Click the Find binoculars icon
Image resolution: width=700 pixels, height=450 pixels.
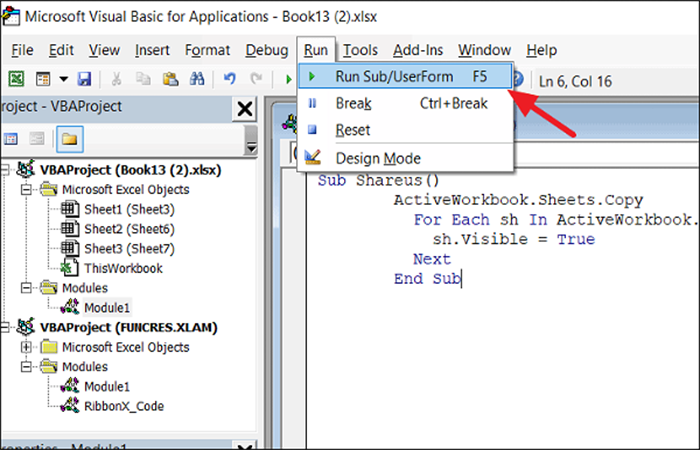[x=197, y=79]
